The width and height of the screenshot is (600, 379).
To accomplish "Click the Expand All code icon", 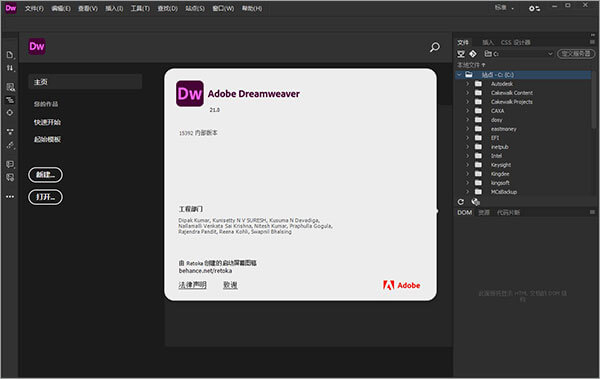I will click(x=10, y=132).
